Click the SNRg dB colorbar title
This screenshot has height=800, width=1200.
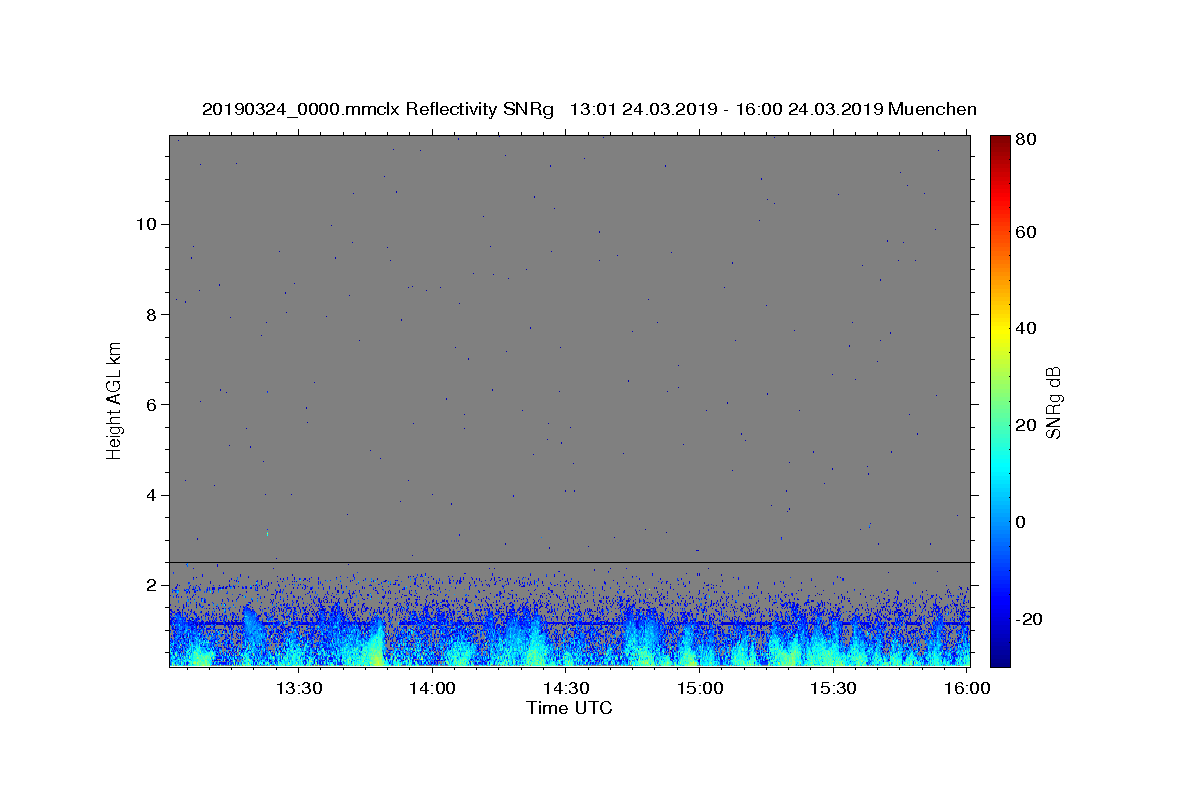coord(1053,402)
